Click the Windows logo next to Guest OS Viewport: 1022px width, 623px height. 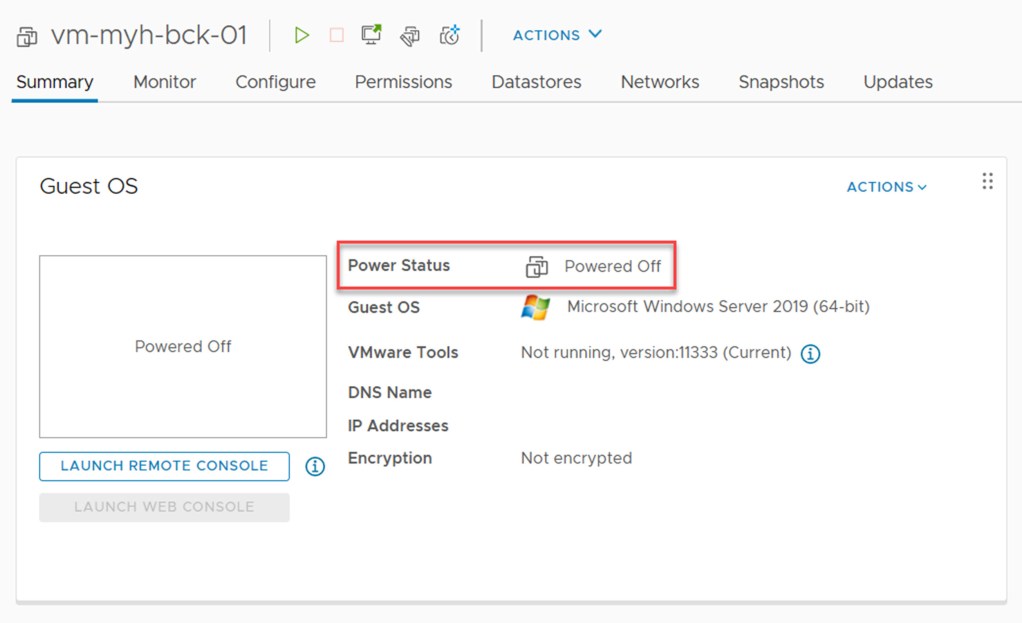[x=533, y=308]
